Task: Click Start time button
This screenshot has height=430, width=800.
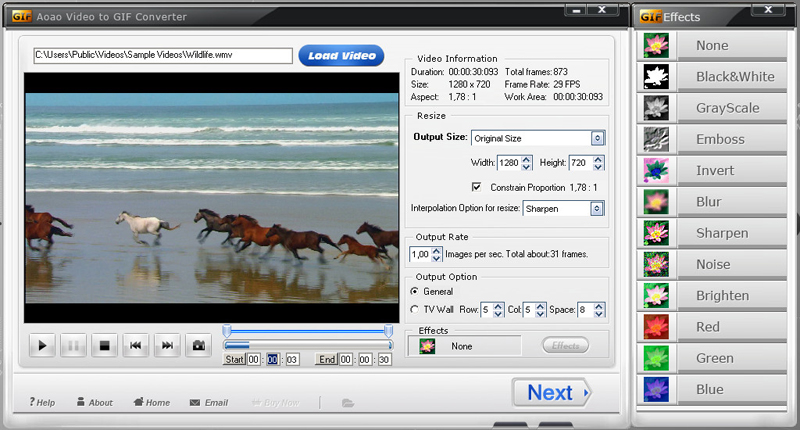Action: [235, 360]
